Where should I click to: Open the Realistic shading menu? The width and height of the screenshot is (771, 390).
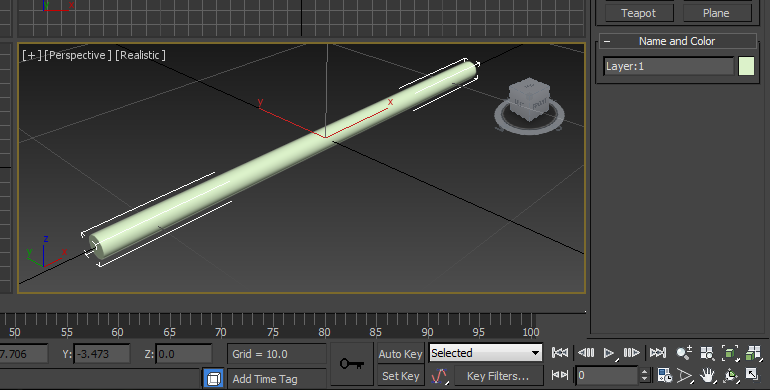[x=141, y=55]
